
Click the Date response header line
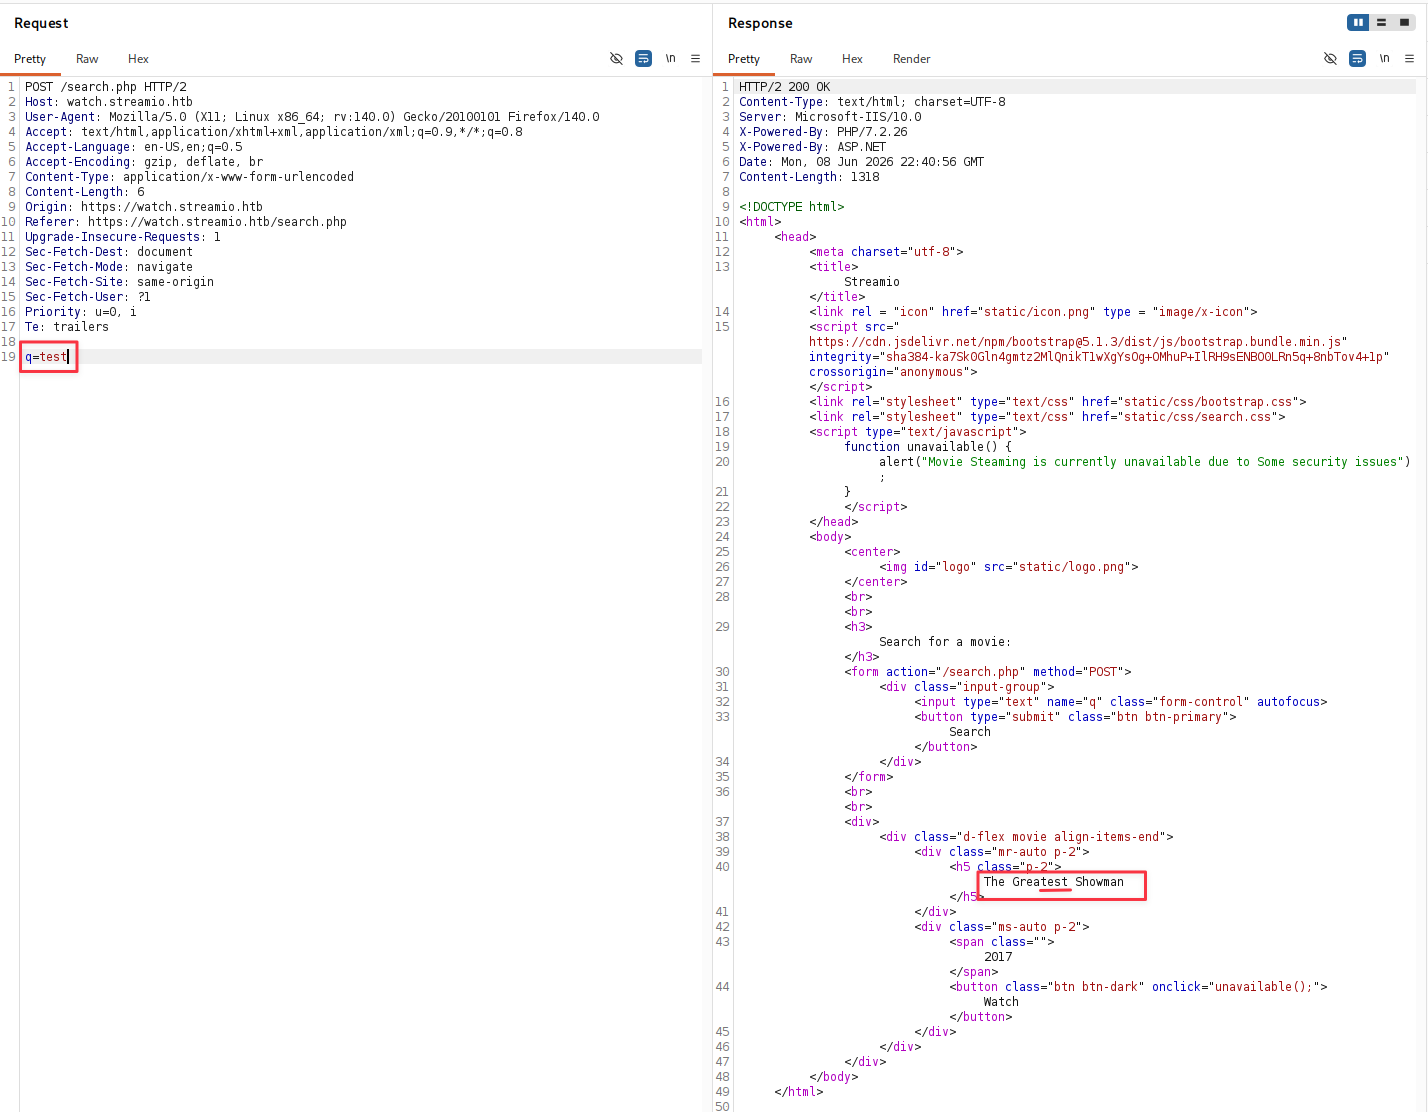[861, 162]
